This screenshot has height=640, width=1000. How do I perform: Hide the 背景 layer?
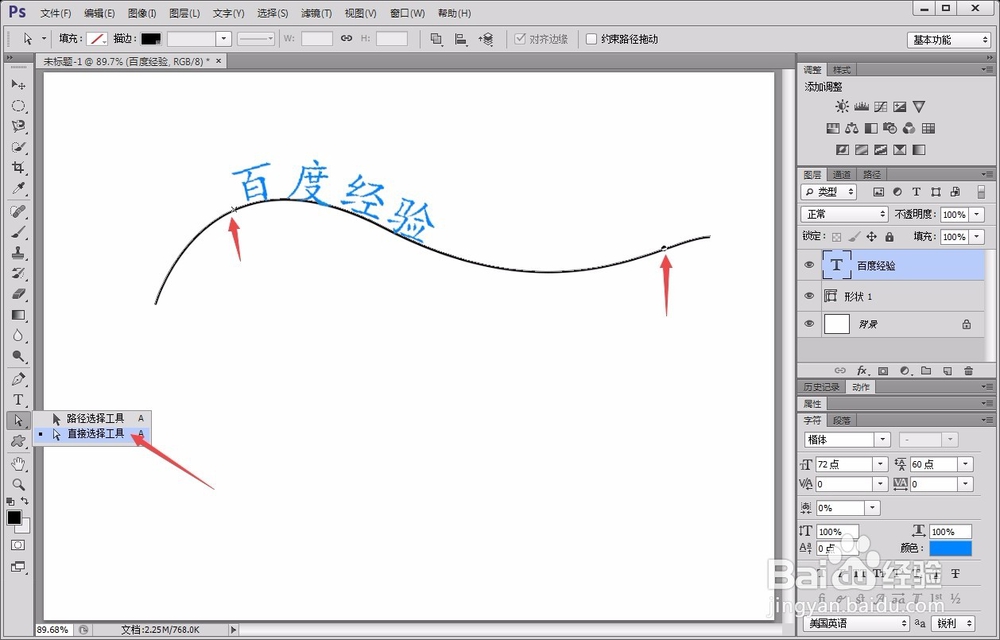point(809,324)
